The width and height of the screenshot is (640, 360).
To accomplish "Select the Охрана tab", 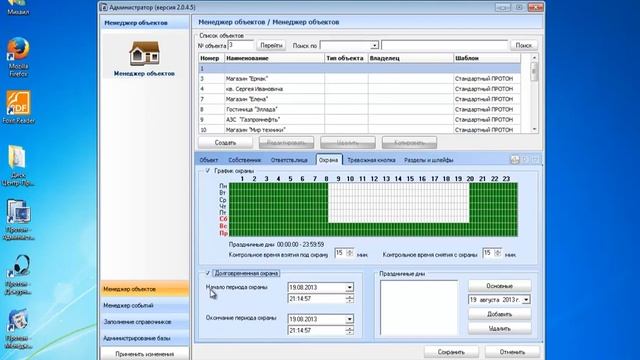I will tap(329, 160).
